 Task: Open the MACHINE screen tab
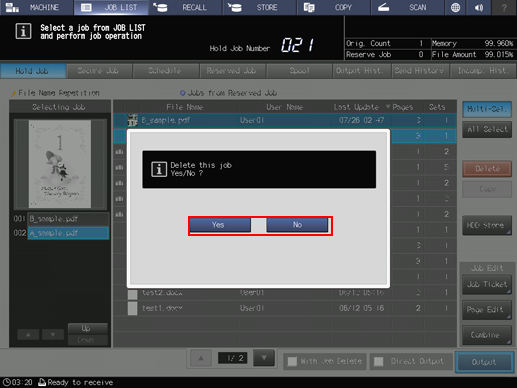click(37, 7)
